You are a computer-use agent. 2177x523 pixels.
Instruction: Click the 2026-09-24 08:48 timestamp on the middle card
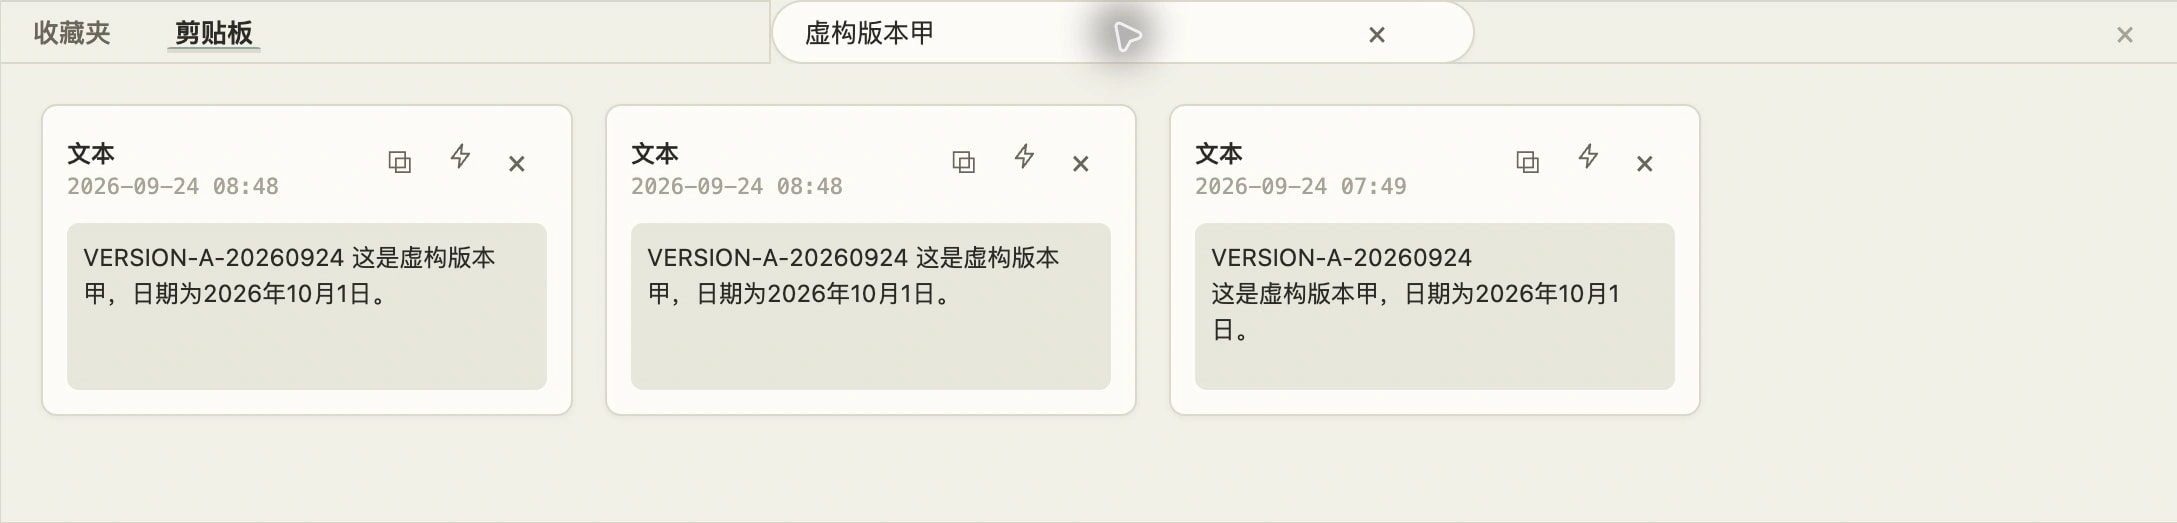[x=736, y=186]
